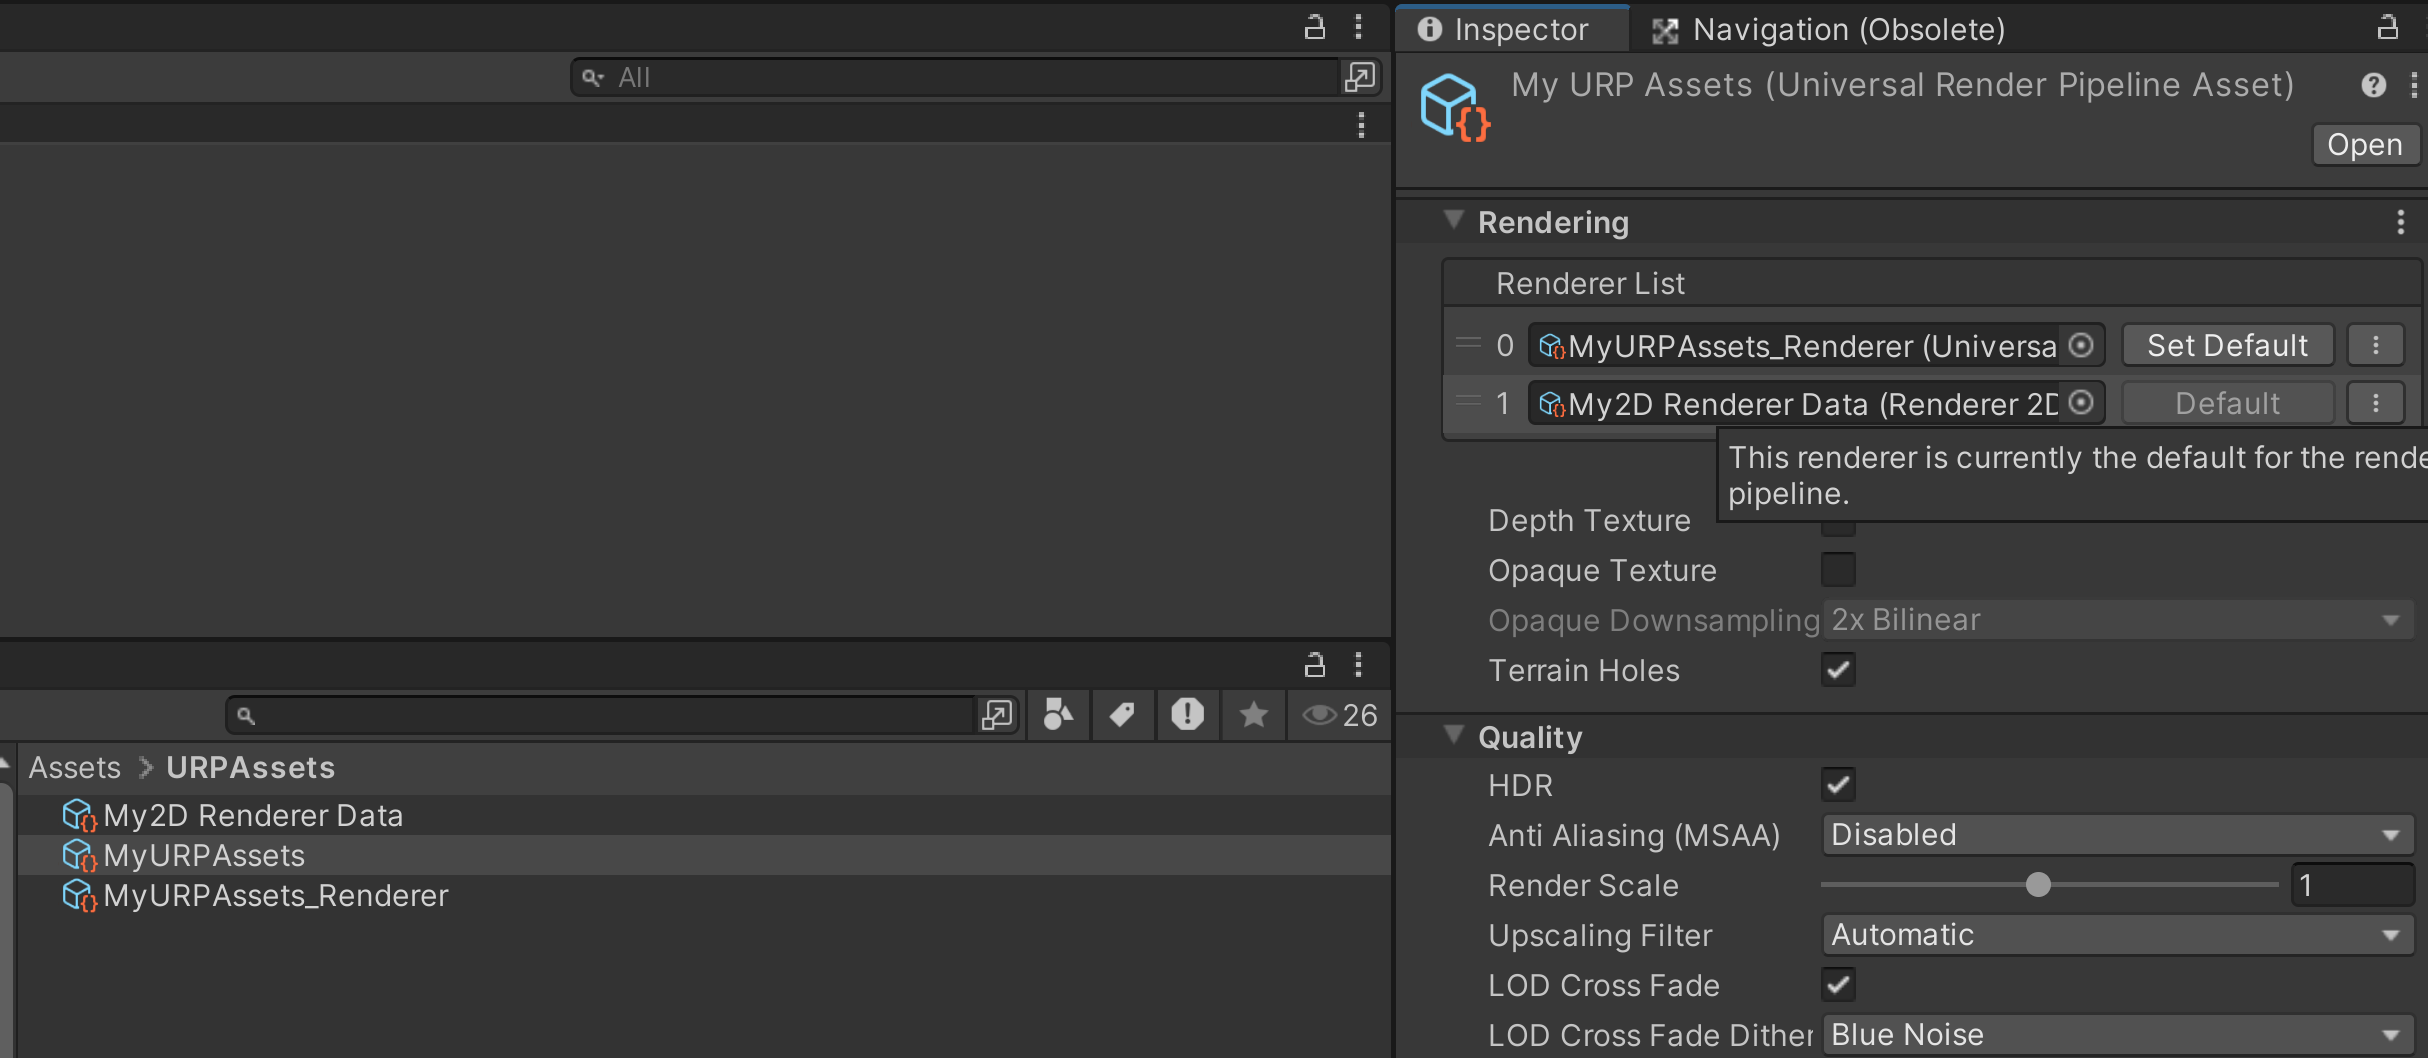This screenshot has height=1058, width=2428.
Task: Click the Assets breadcrumb
Action: 74,767
